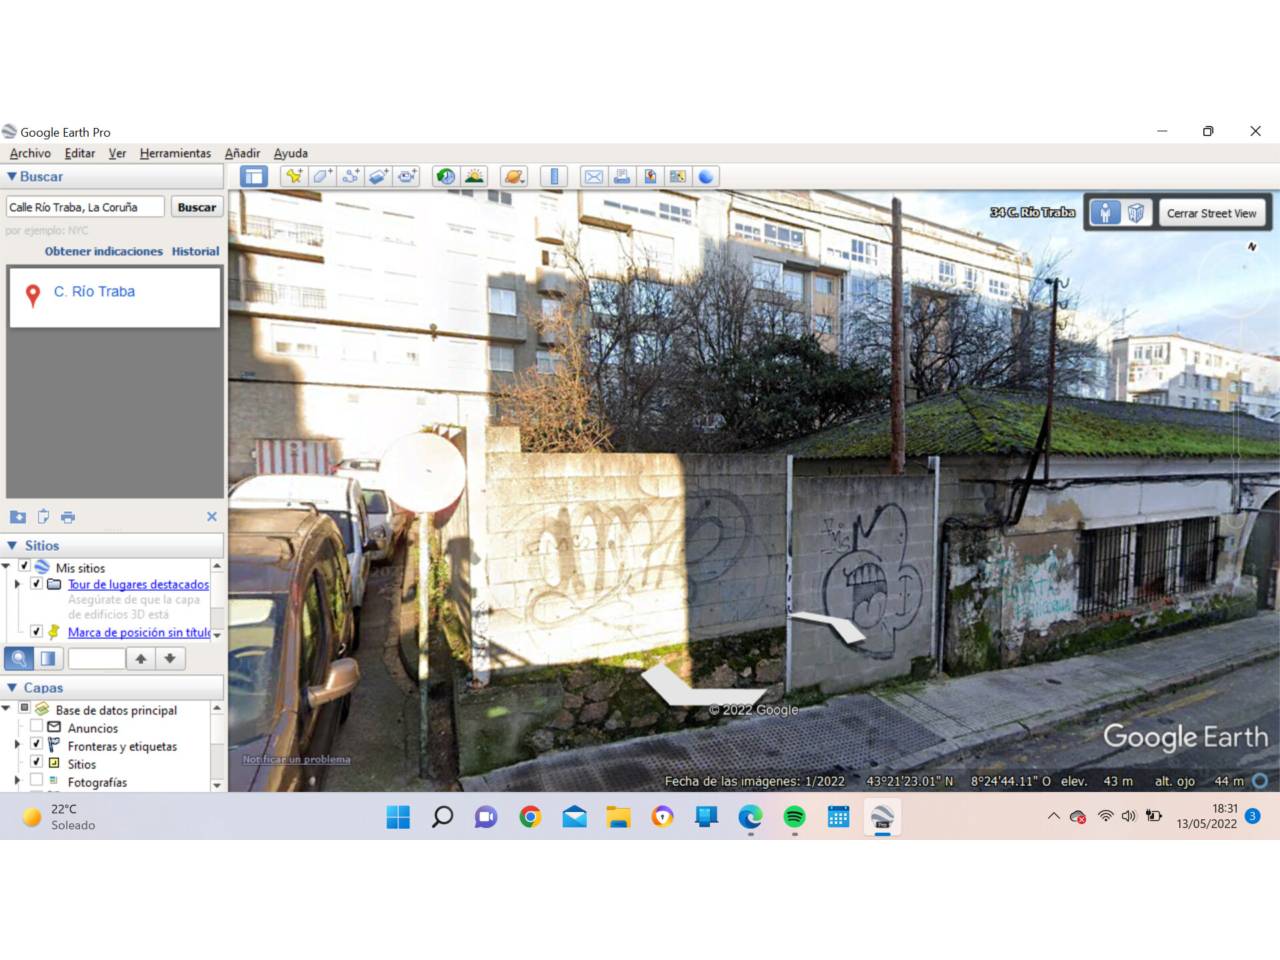1280x960 pixels.
Task: Disable the Fronteras y etiquetas layer checkbox
Action: click(37, 744)
